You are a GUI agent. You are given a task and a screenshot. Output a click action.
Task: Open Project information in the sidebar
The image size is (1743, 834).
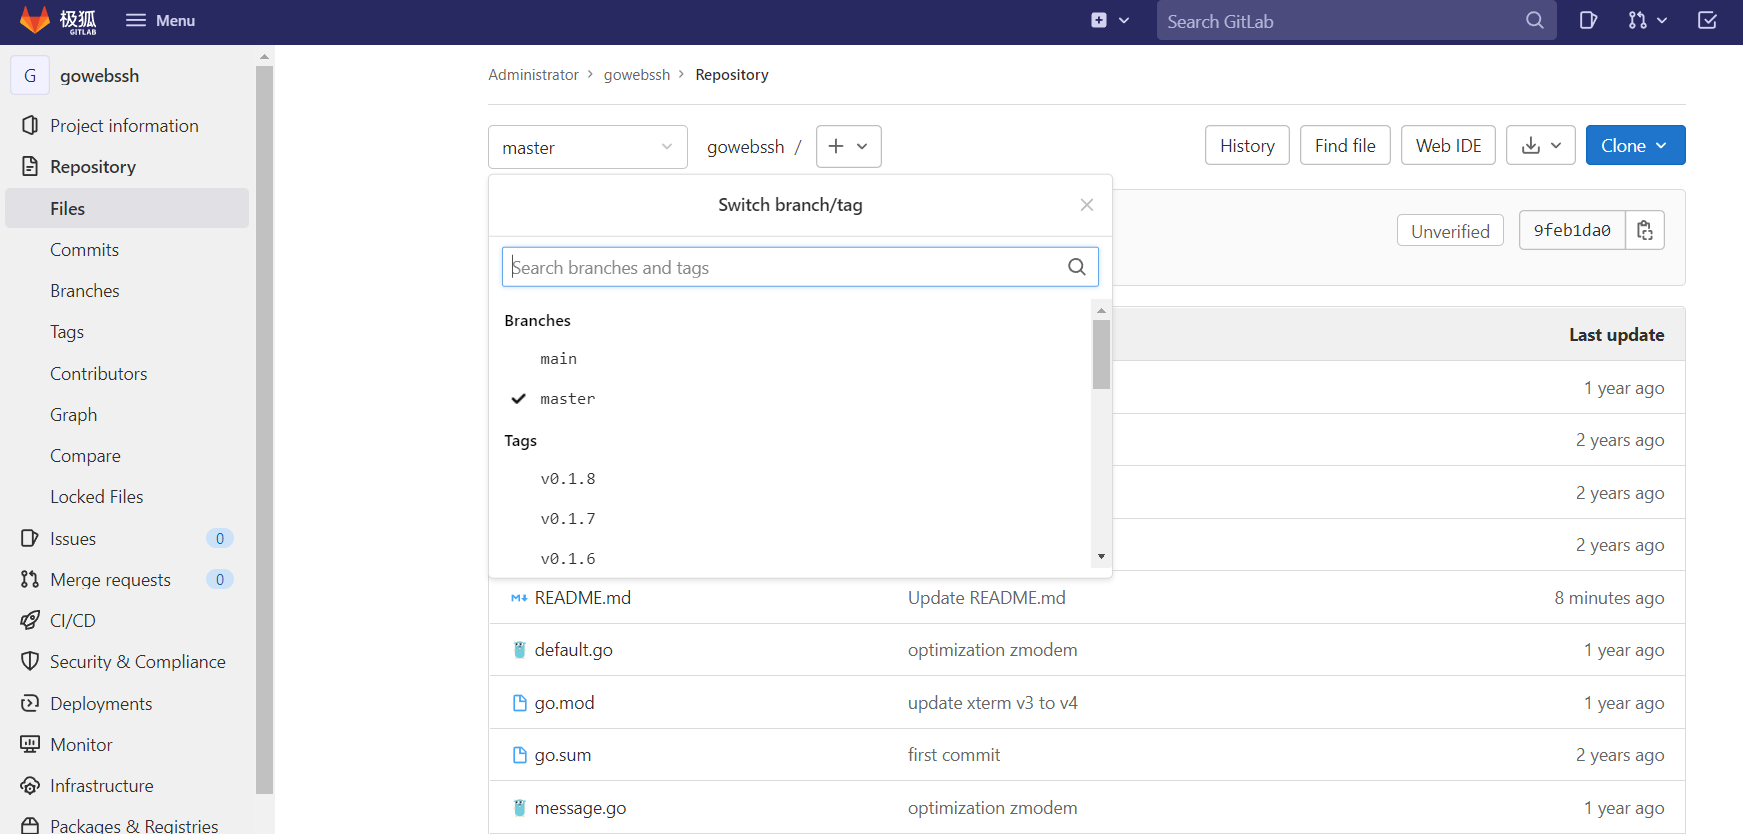(x=124, y=125)
